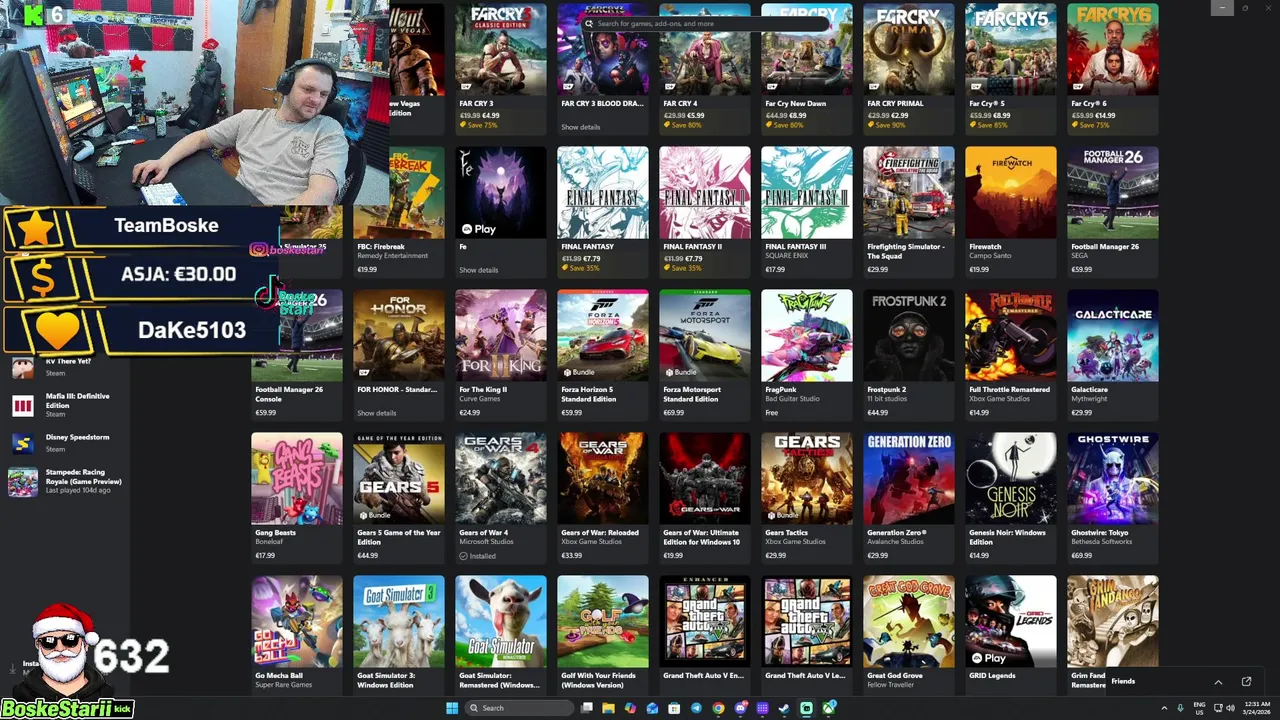Open the FragPunk cover
1280x720 pixels.
[x=807, y=335]
